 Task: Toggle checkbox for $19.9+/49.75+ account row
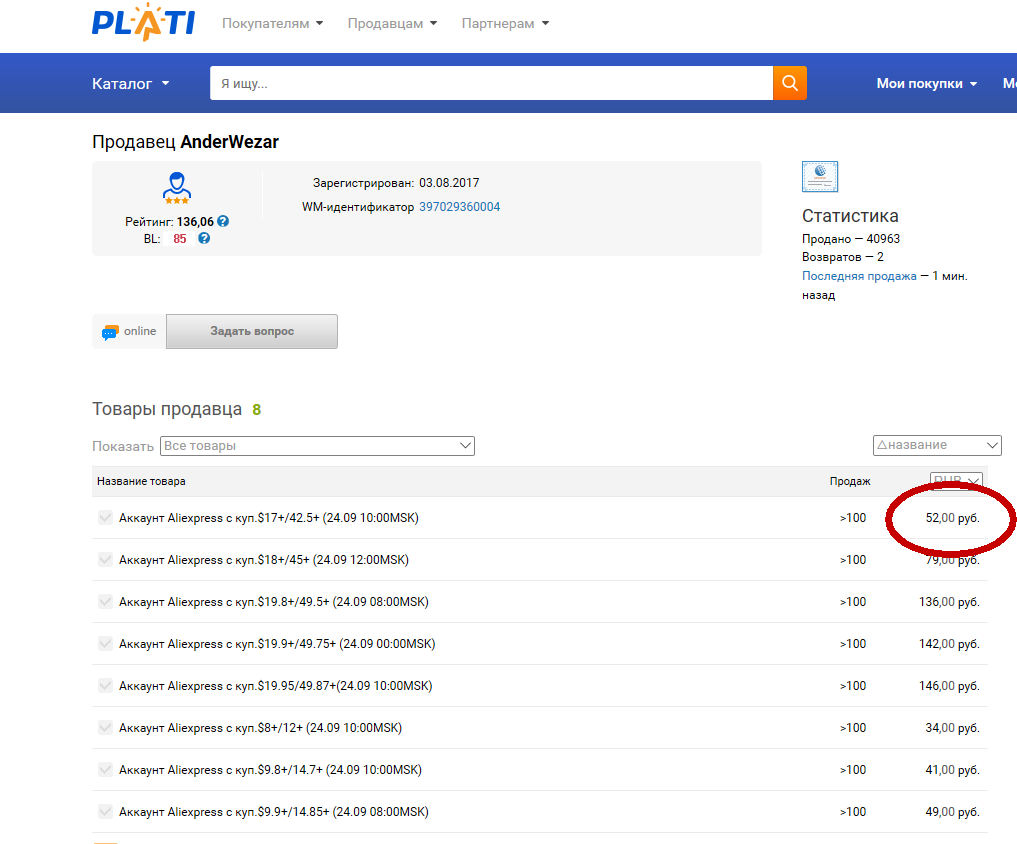click(x=105, y=644)
